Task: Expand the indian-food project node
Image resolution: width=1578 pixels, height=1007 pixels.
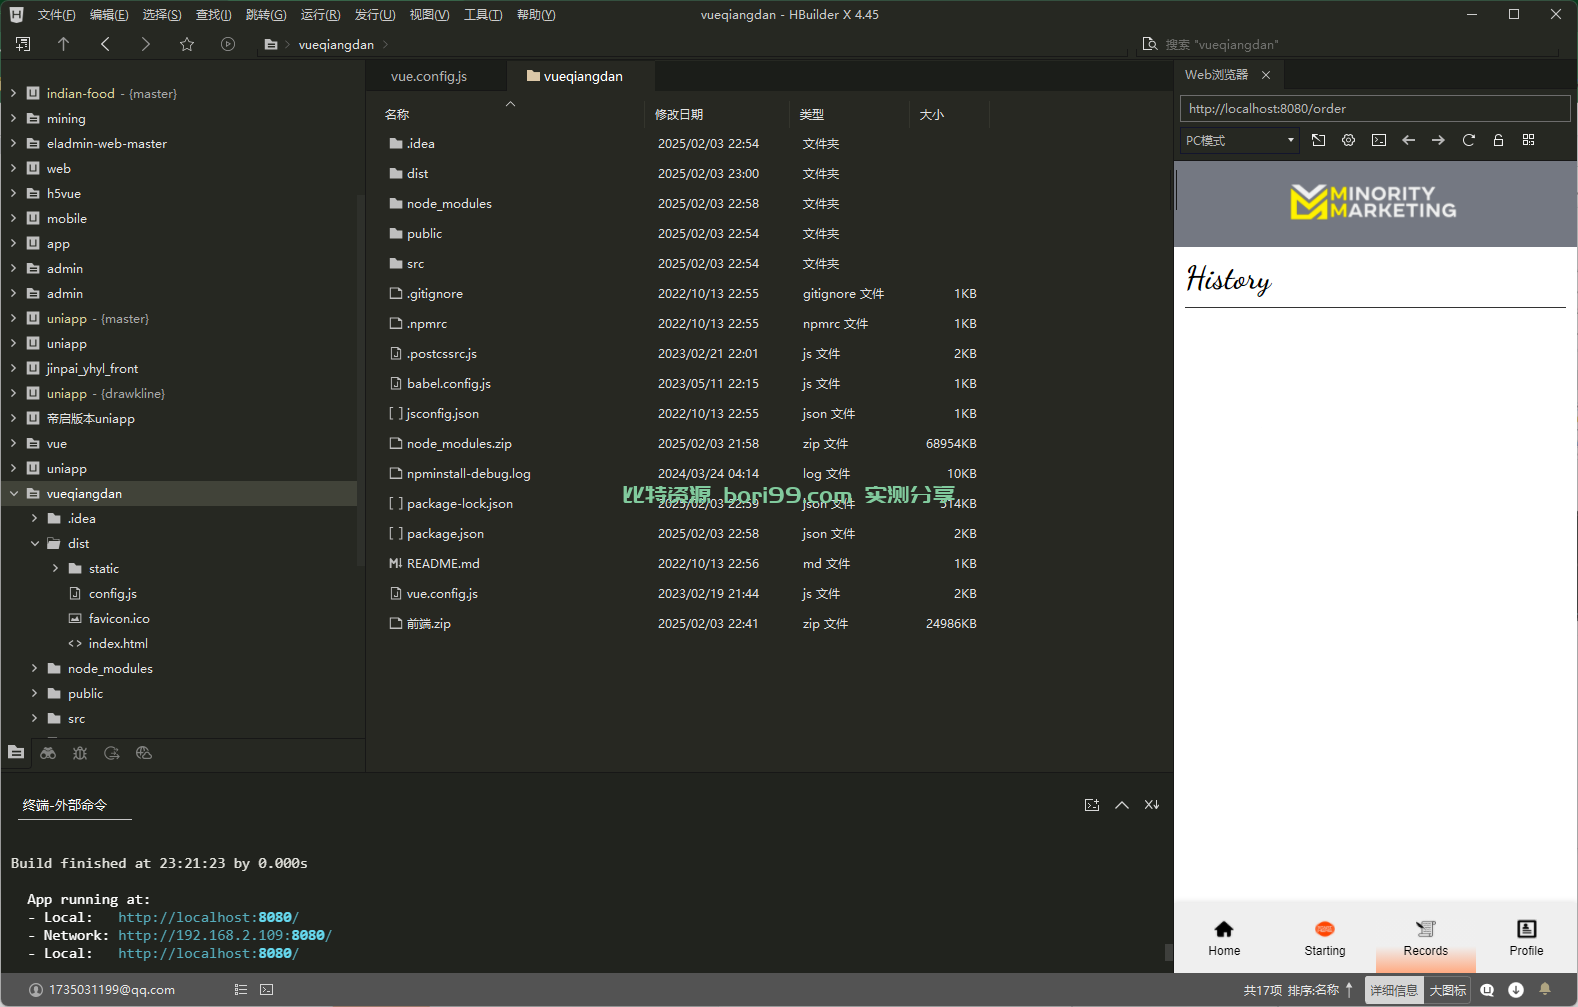Action: (x=14, y=93)
